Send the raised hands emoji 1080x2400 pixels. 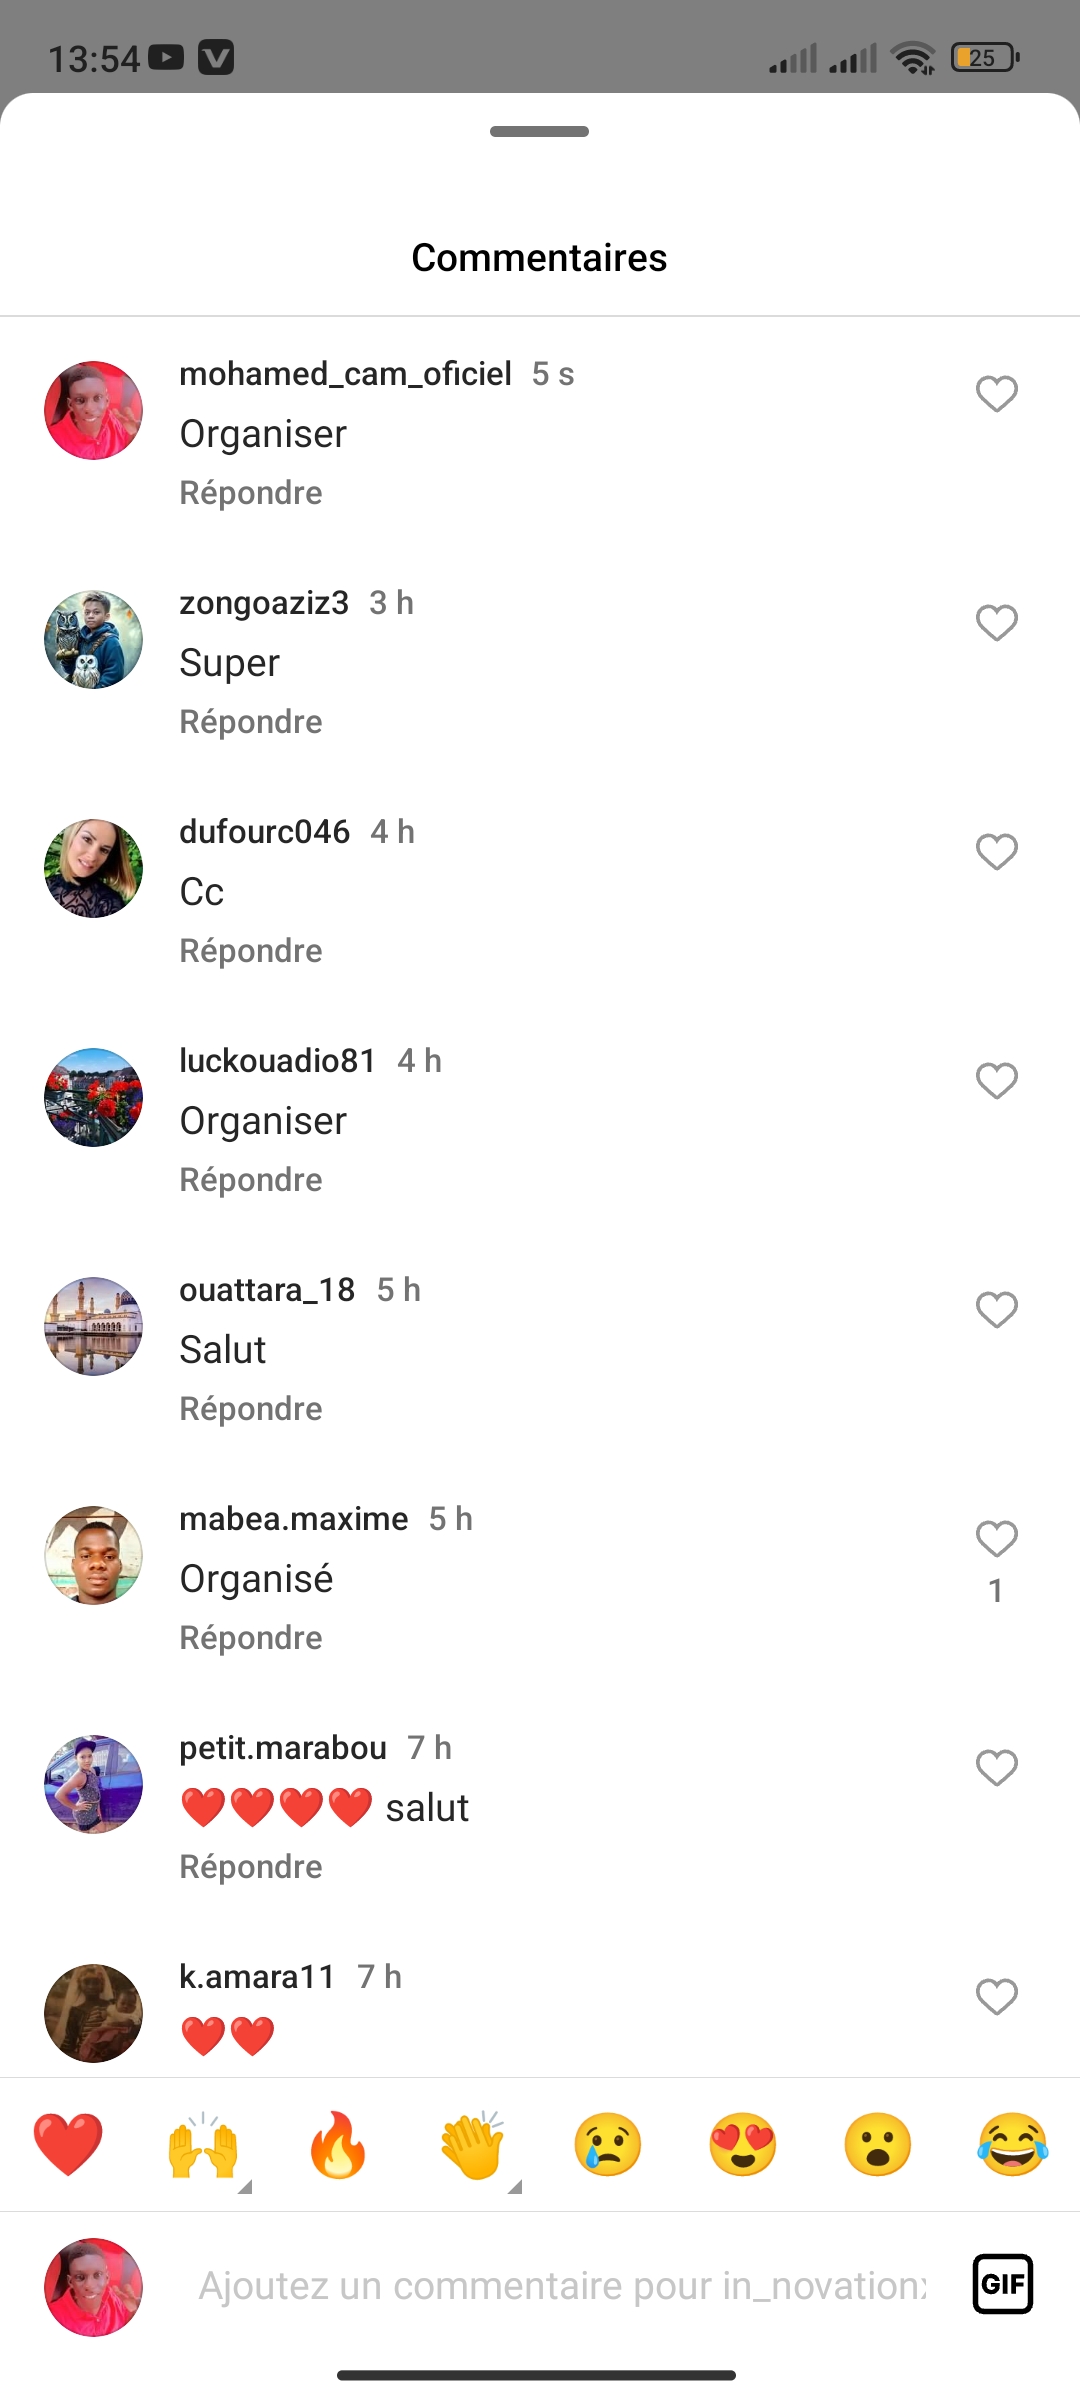pyautogui.click(x=203, y=2144)
